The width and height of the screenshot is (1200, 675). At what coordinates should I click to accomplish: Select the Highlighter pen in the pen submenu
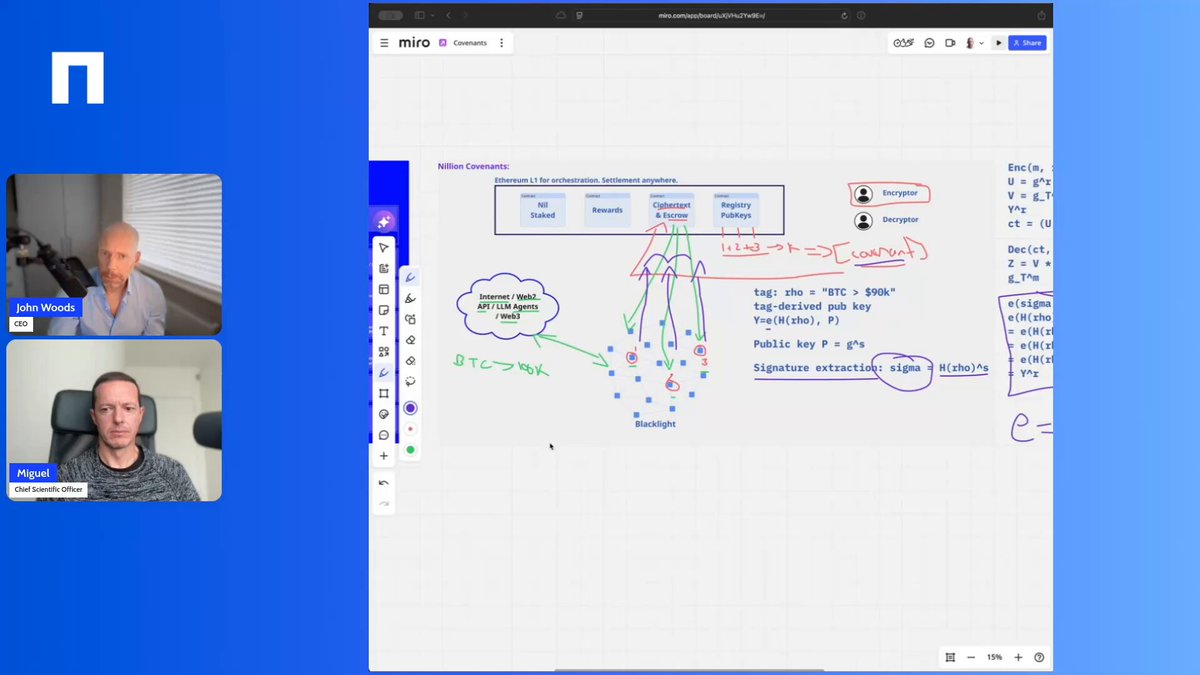click(410, 298)
